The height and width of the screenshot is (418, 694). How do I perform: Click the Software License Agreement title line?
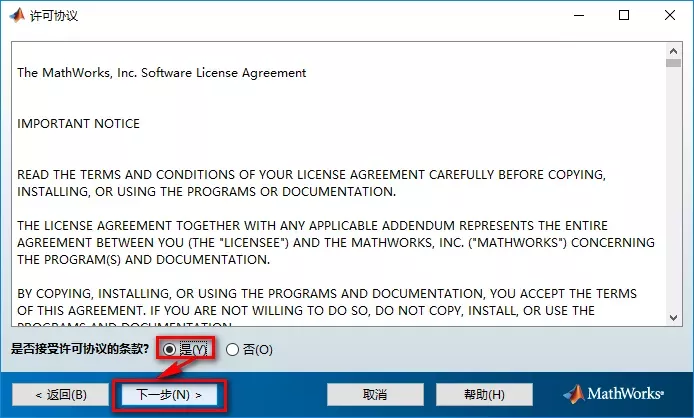point(161,73)
